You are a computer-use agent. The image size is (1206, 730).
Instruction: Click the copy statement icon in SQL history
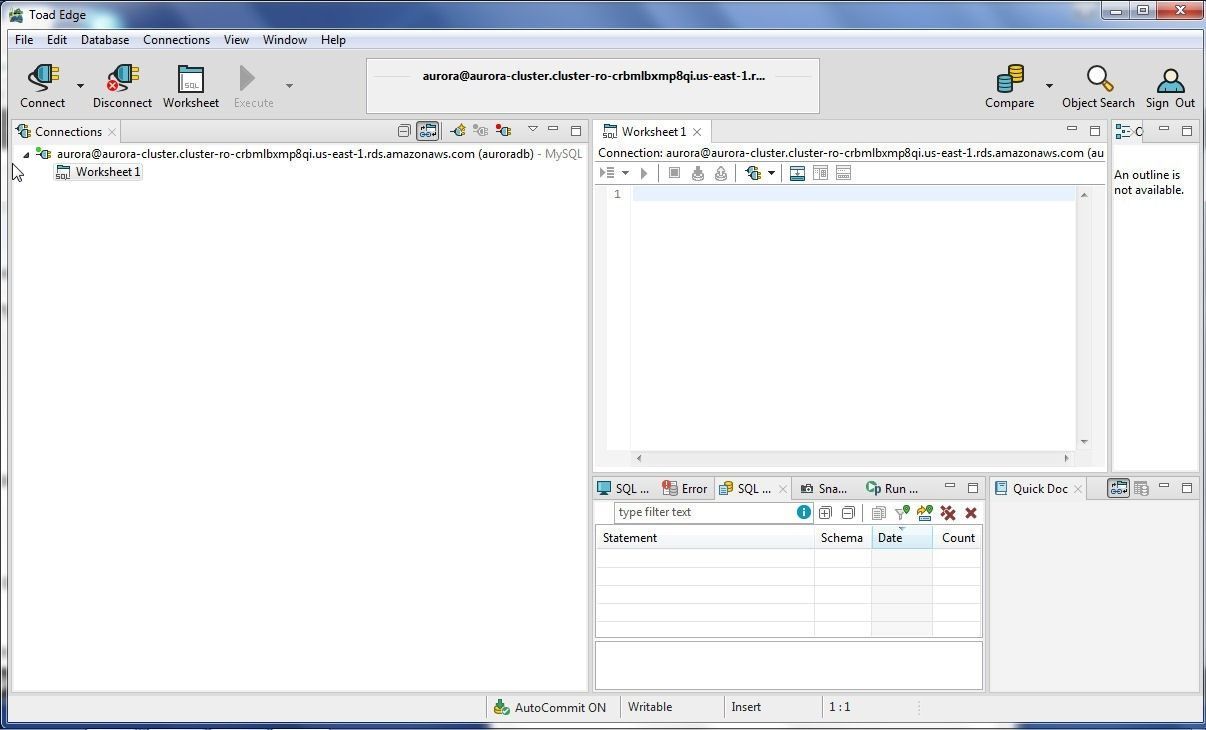point(878,513)
